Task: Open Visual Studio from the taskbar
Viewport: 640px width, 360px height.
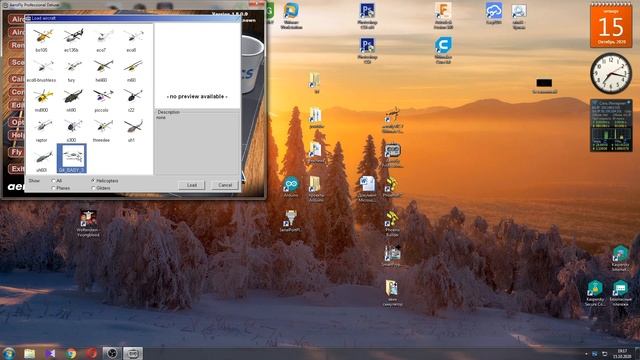Action: (x=50, y=353)
